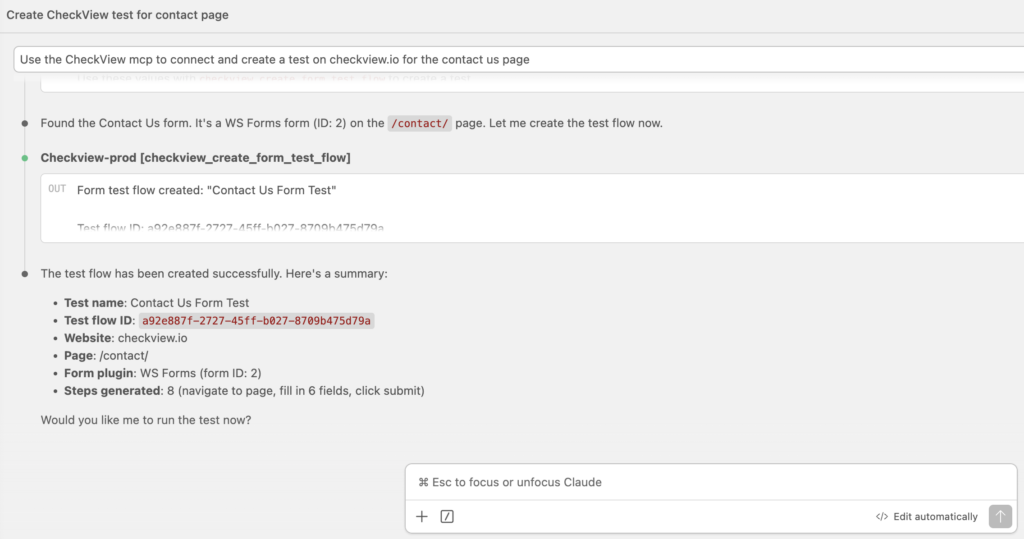Click the plus icon to add attachment
Screen dimensions: 1024x539
[x=422, y=516]
